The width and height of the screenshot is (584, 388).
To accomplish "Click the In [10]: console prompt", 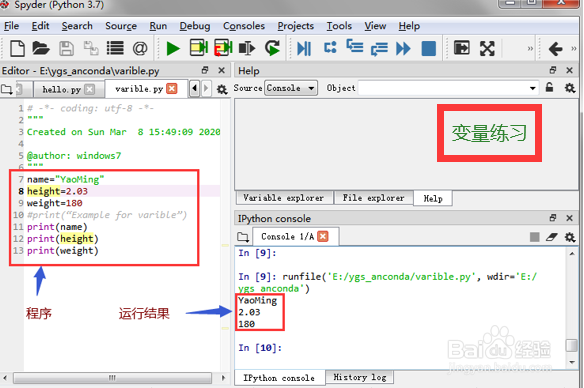I will (260, 348).
